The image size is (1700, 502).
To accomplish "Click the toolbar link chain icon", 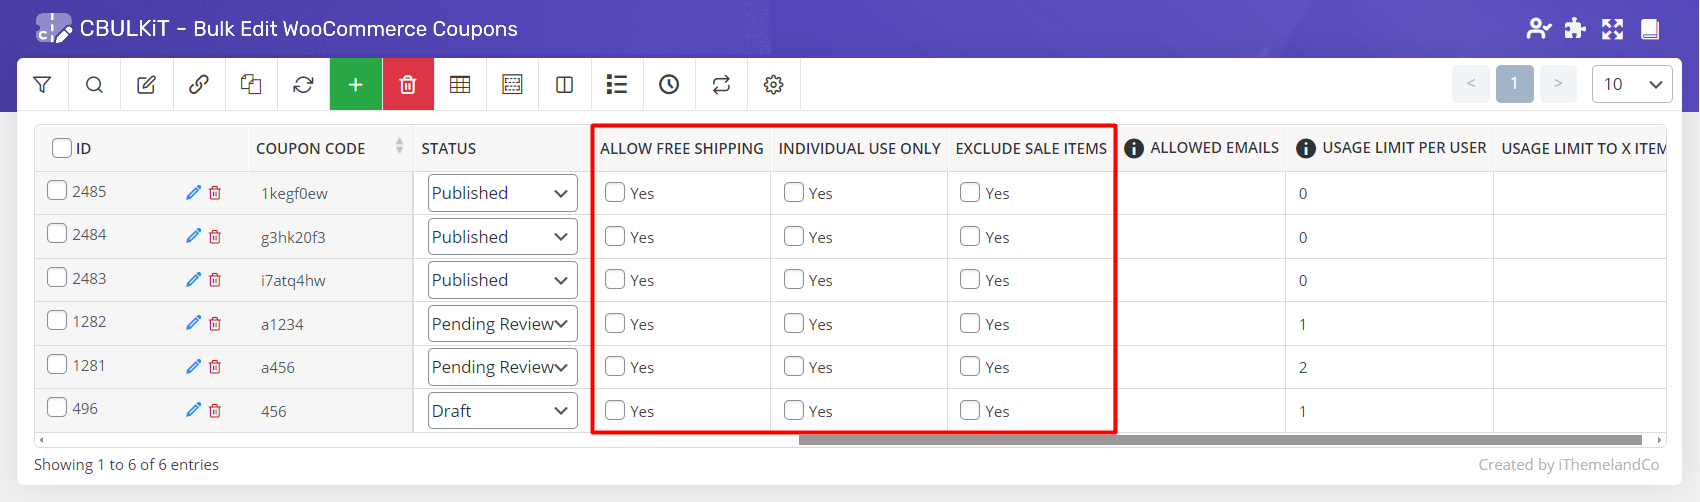I will tap(199, 85).
